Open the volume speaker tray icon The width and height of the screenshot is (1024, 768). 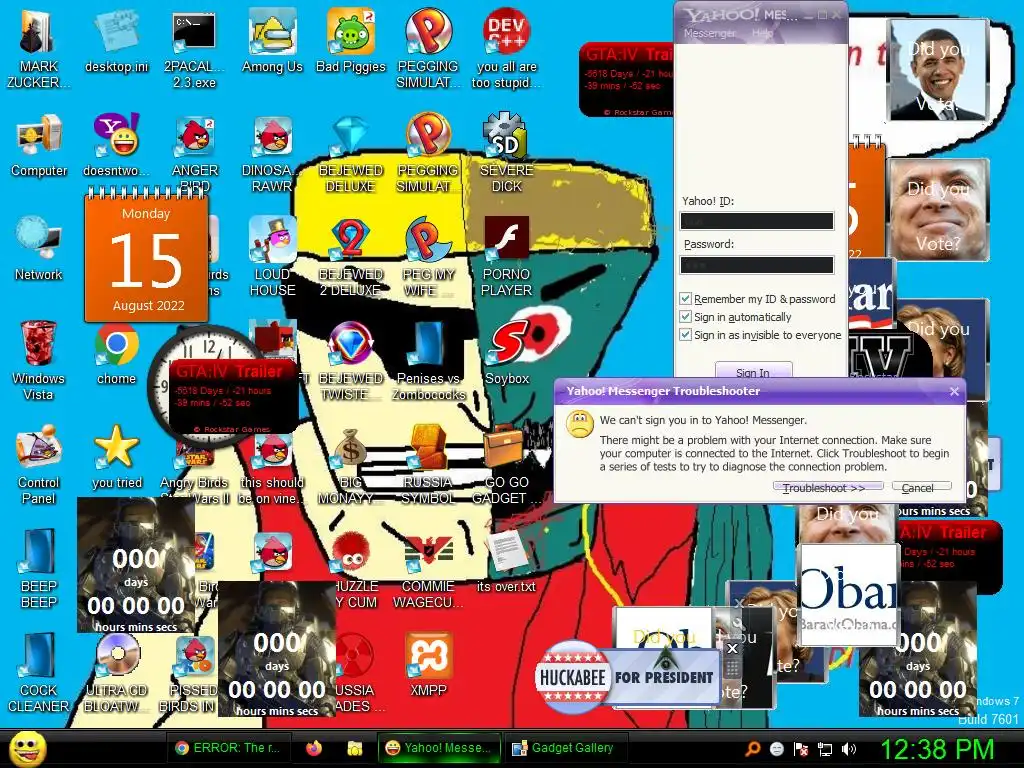coord(849,749)
